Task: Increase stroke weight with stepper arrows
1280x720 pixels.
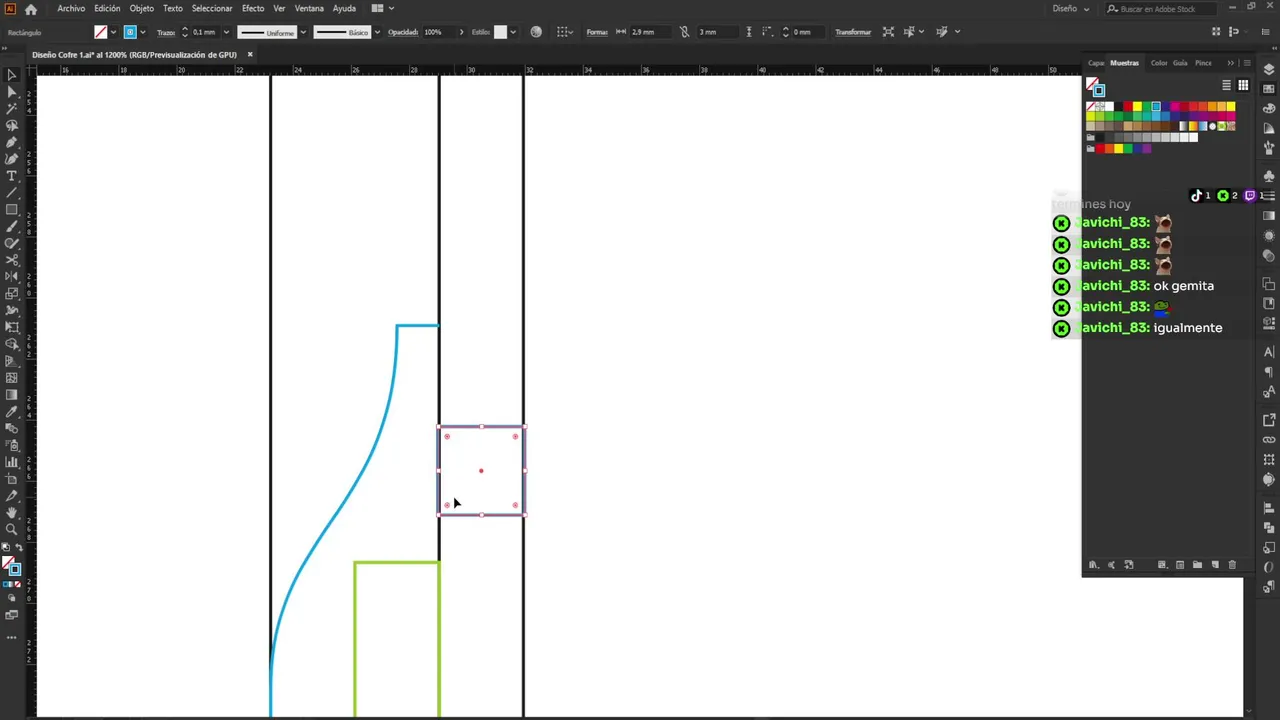Action: 184,29
